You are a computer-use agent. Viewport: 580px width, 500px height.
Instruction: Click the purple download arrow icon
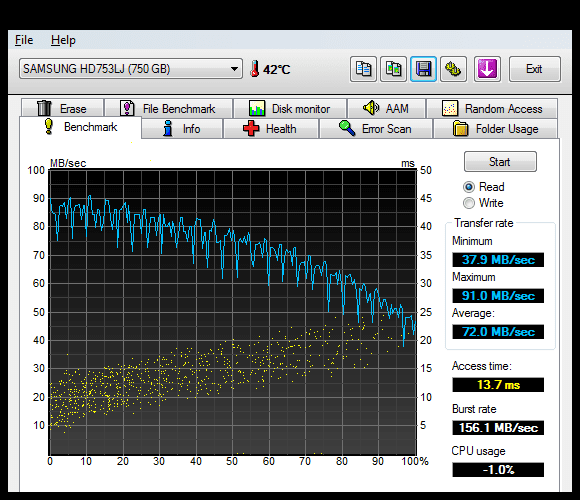pos(487,69)
